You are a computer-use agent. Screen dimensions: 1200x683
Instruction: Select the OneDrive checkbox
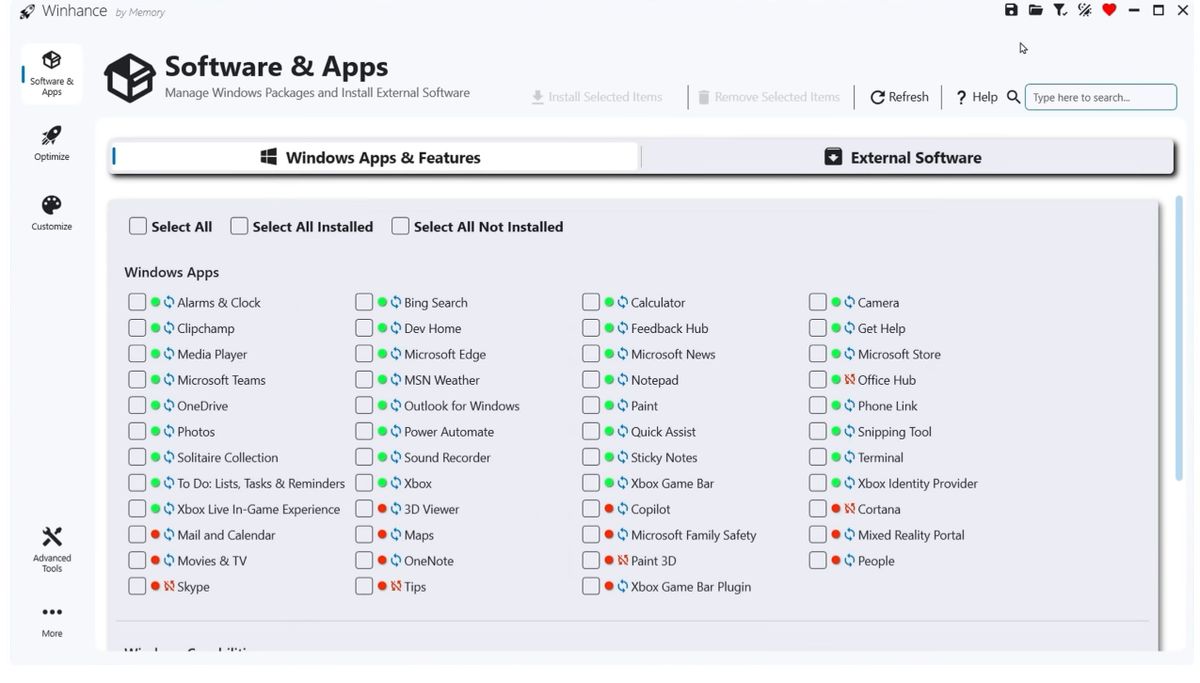(137, 406)
